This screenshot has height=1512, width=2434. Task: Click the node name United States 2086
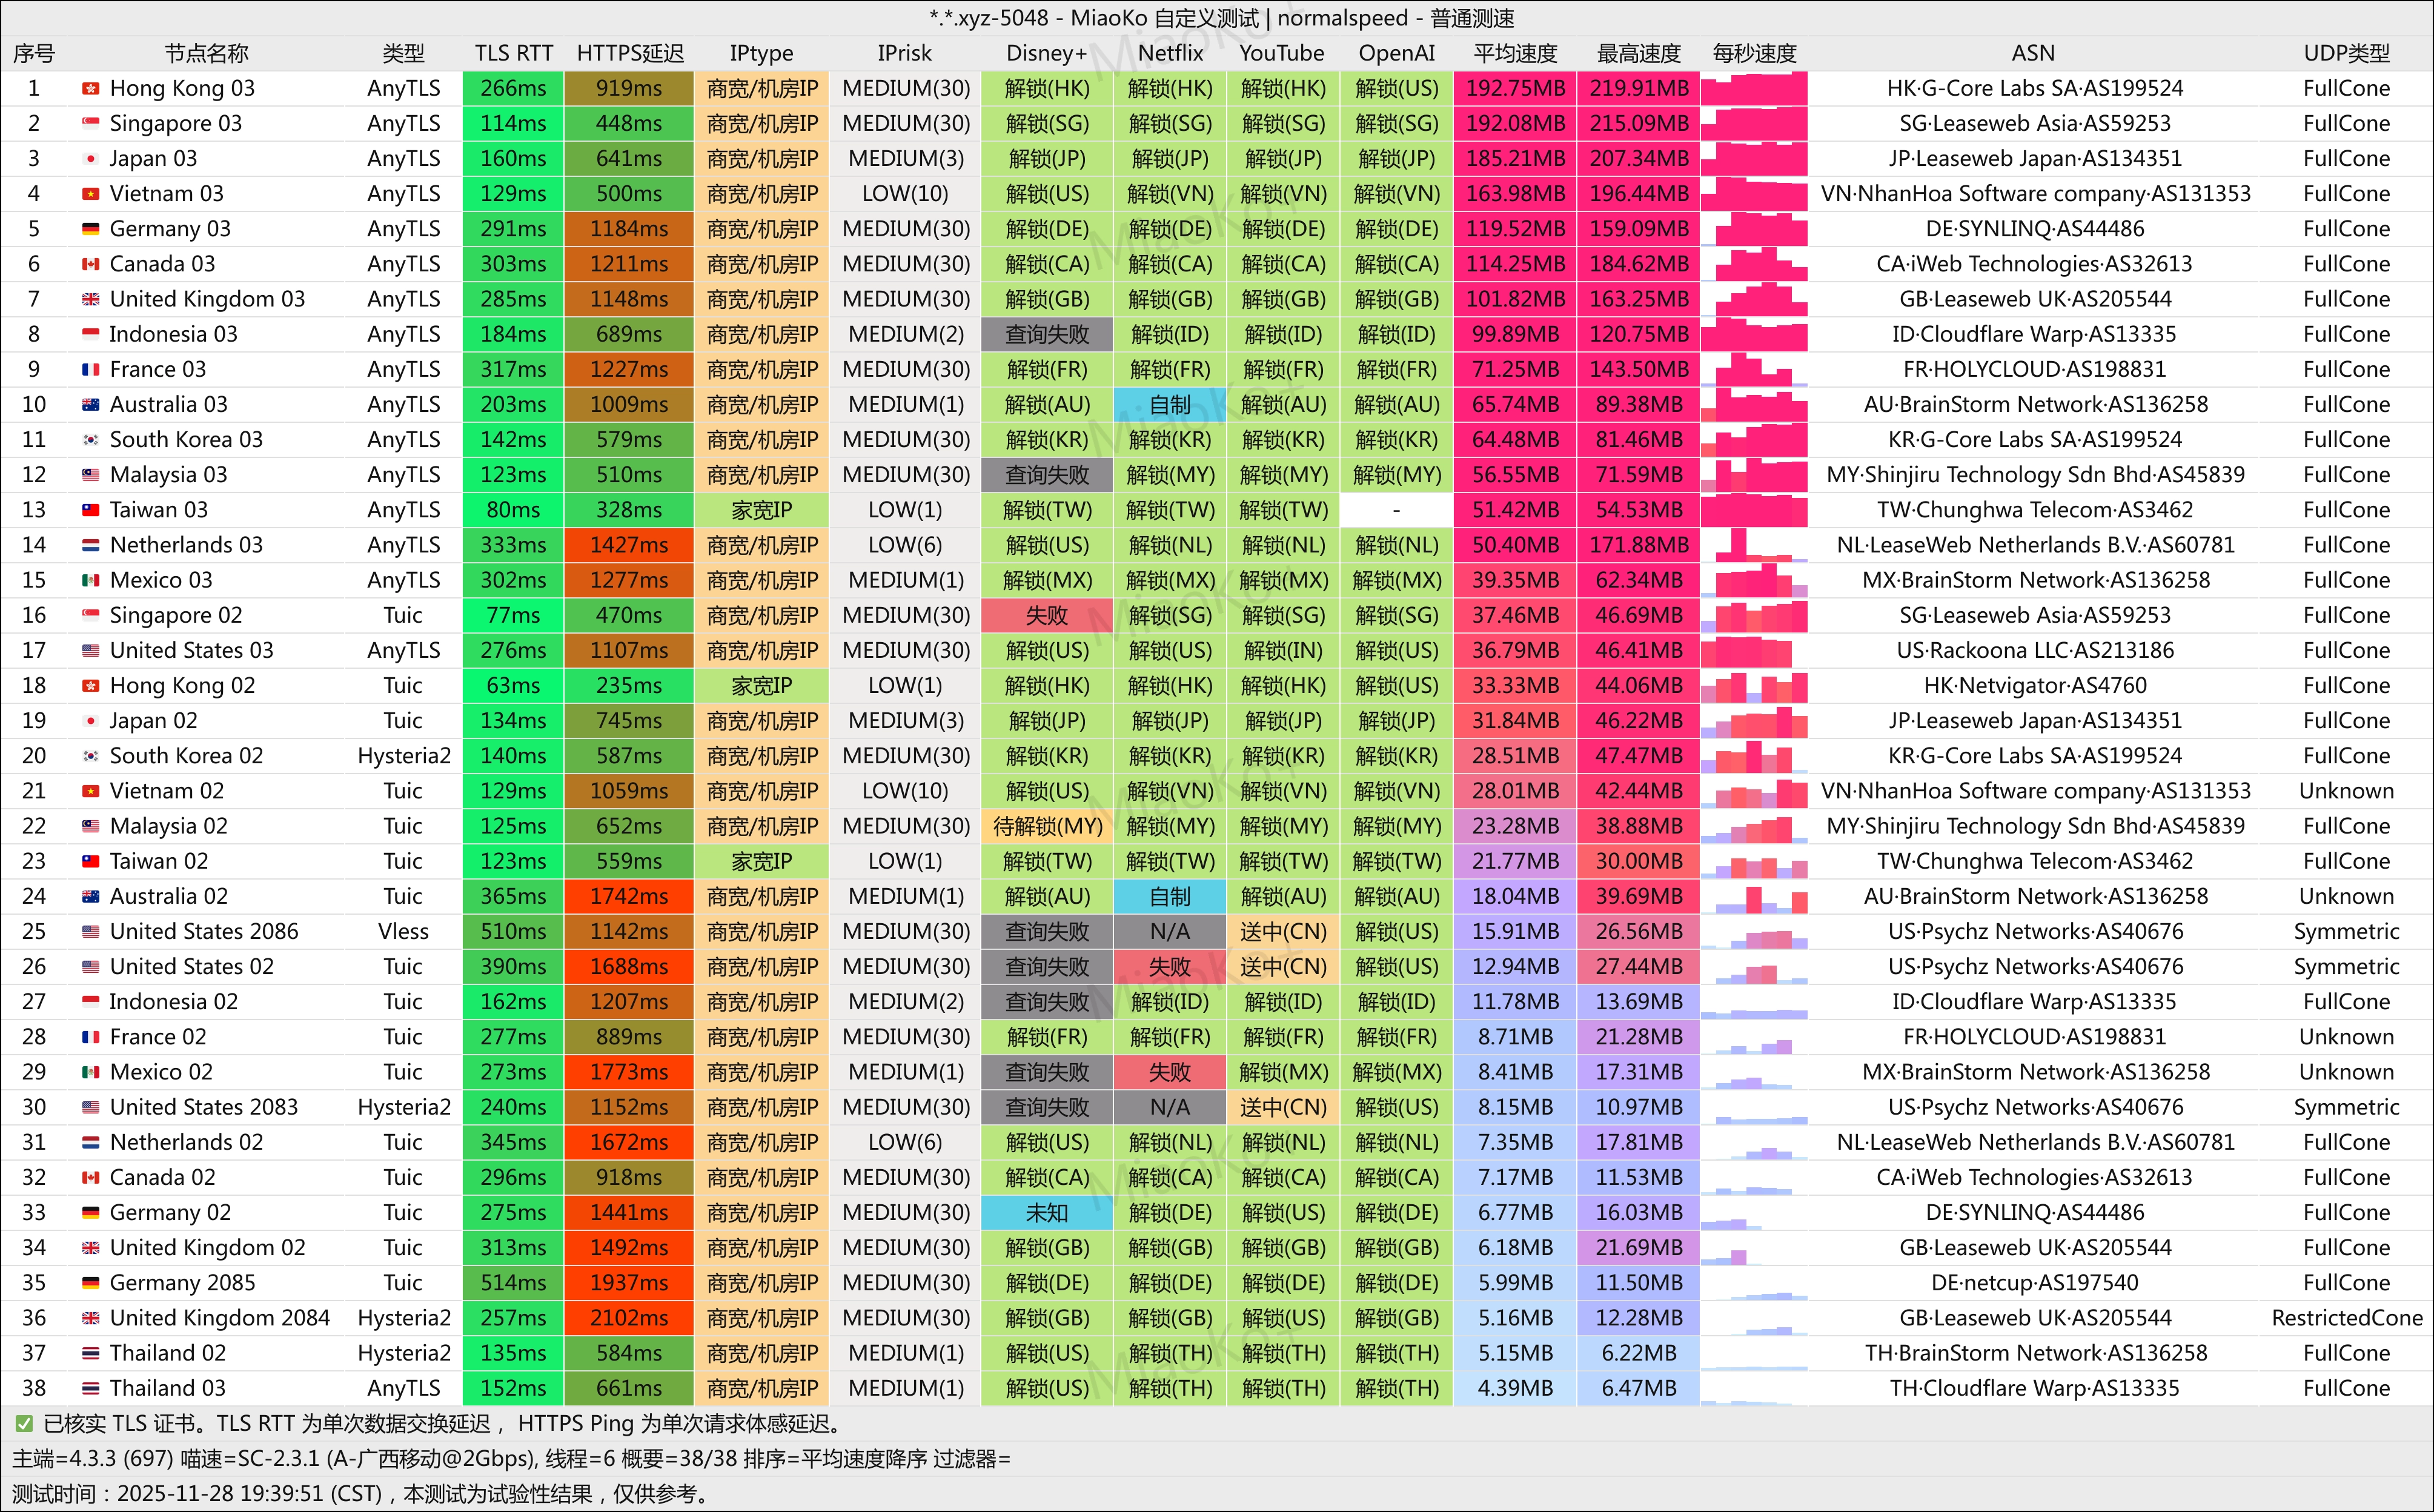click(203, 932)
